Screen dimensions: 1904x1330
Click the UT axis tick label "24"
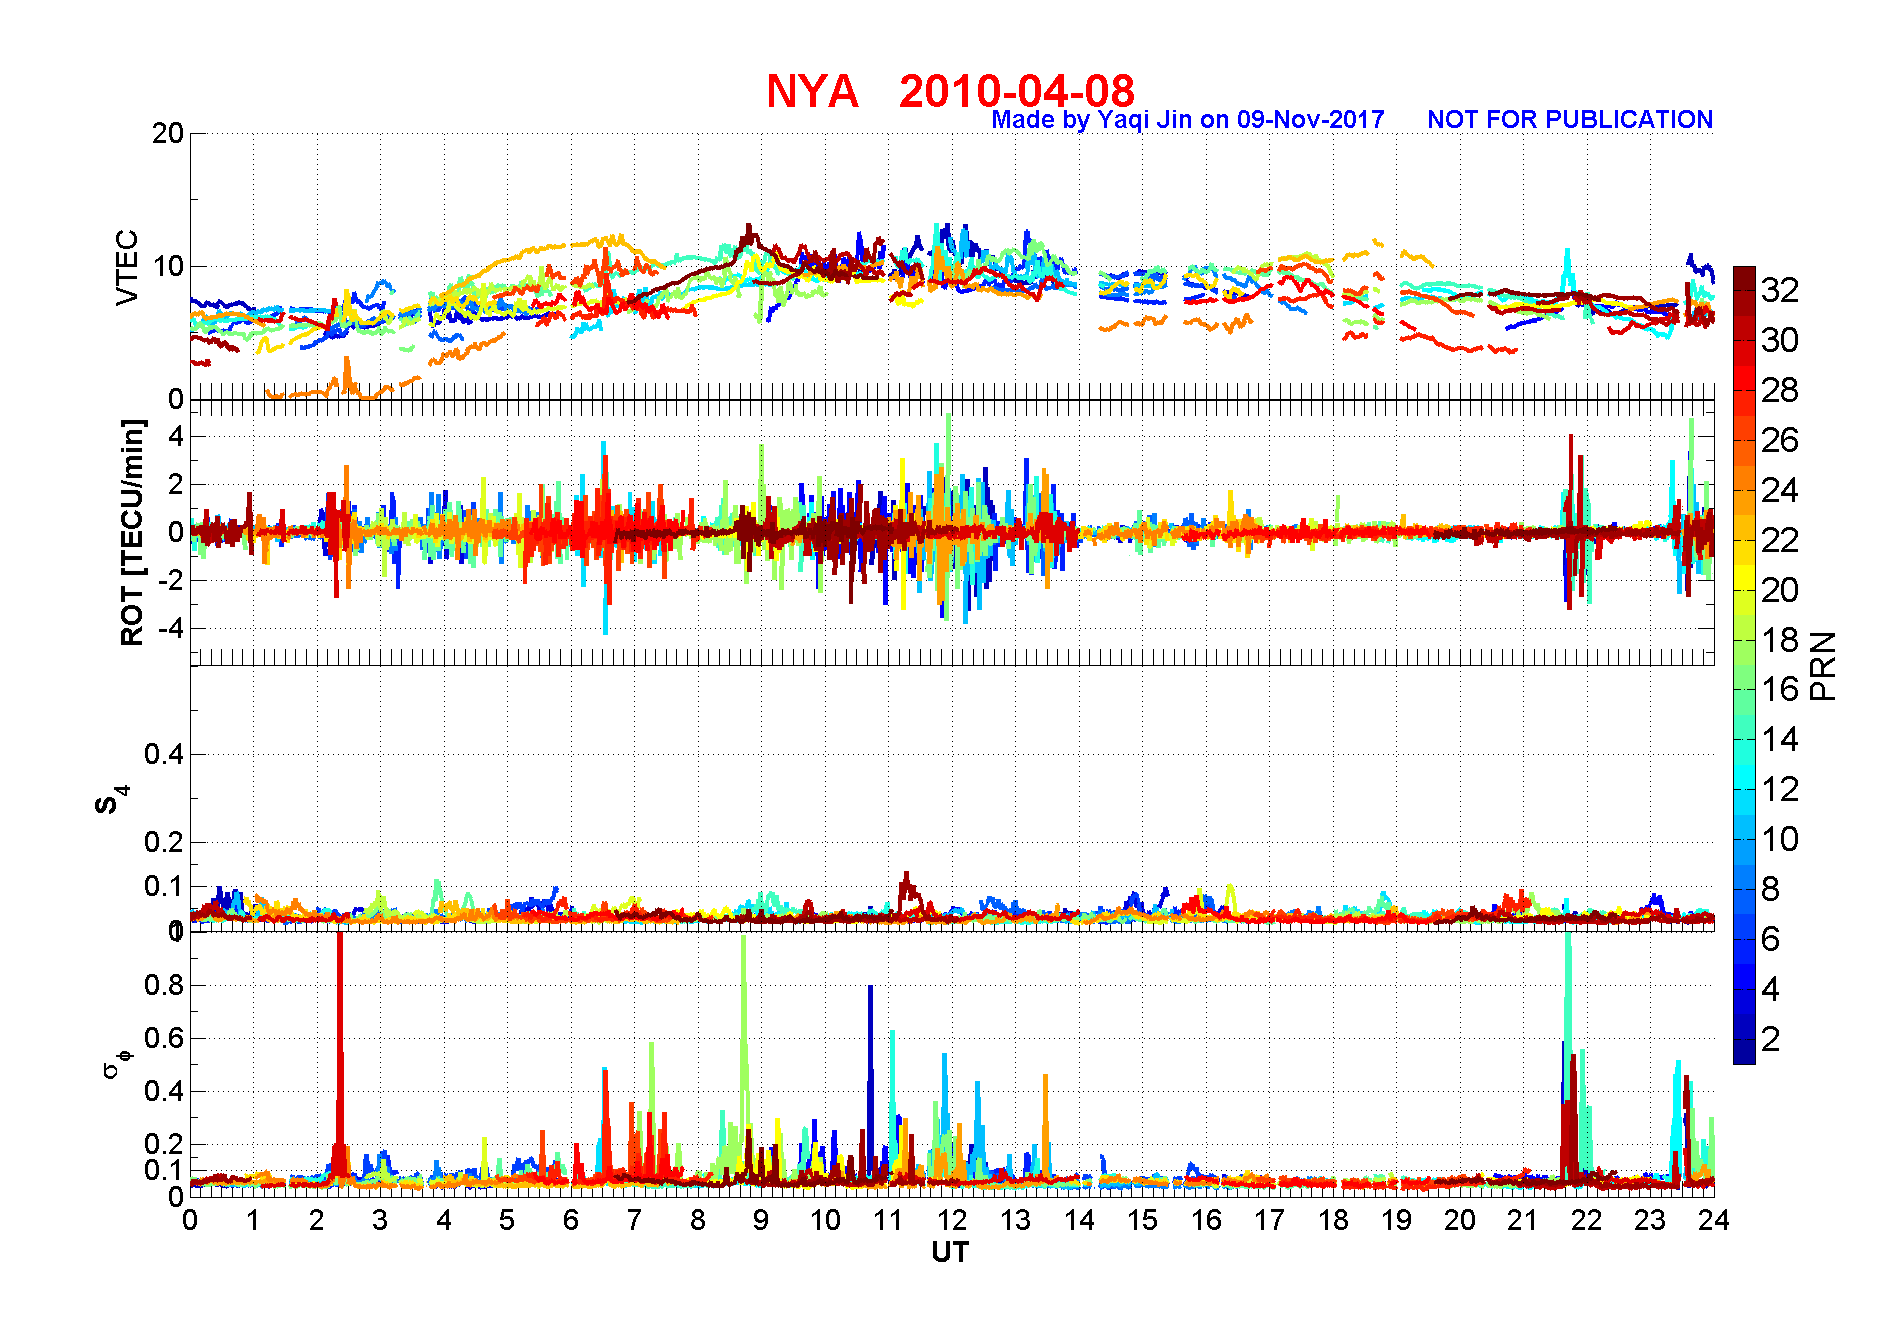[1714, 1221]
